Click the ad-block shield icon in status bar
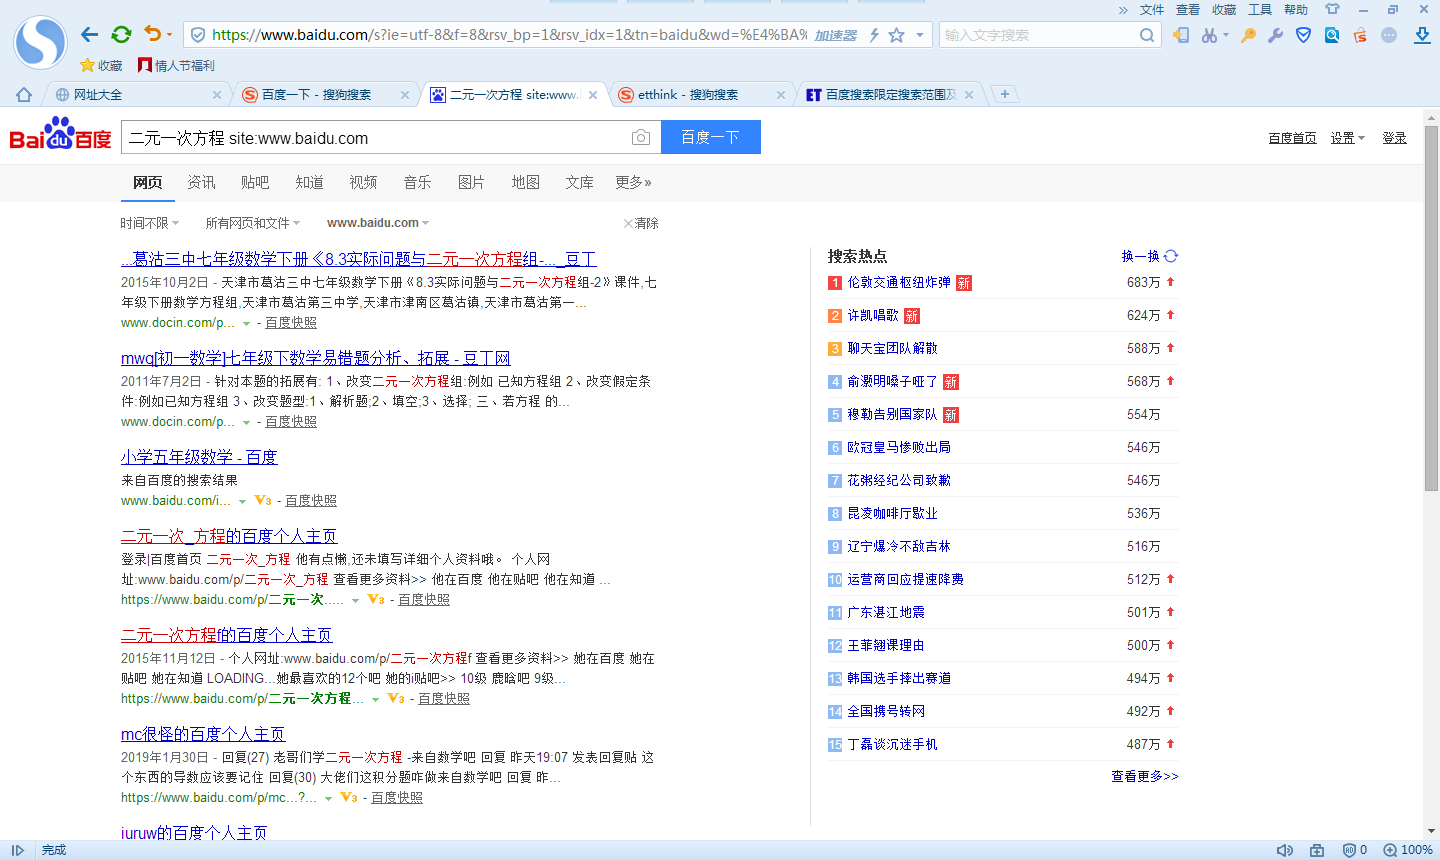 [1349, 850]
